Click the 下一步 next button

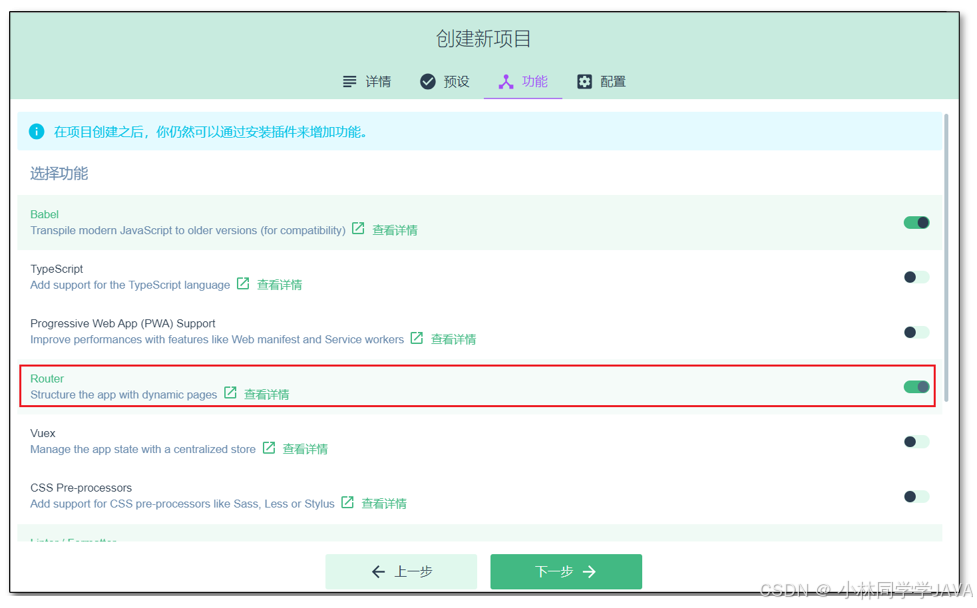click(x=566, y=571)
